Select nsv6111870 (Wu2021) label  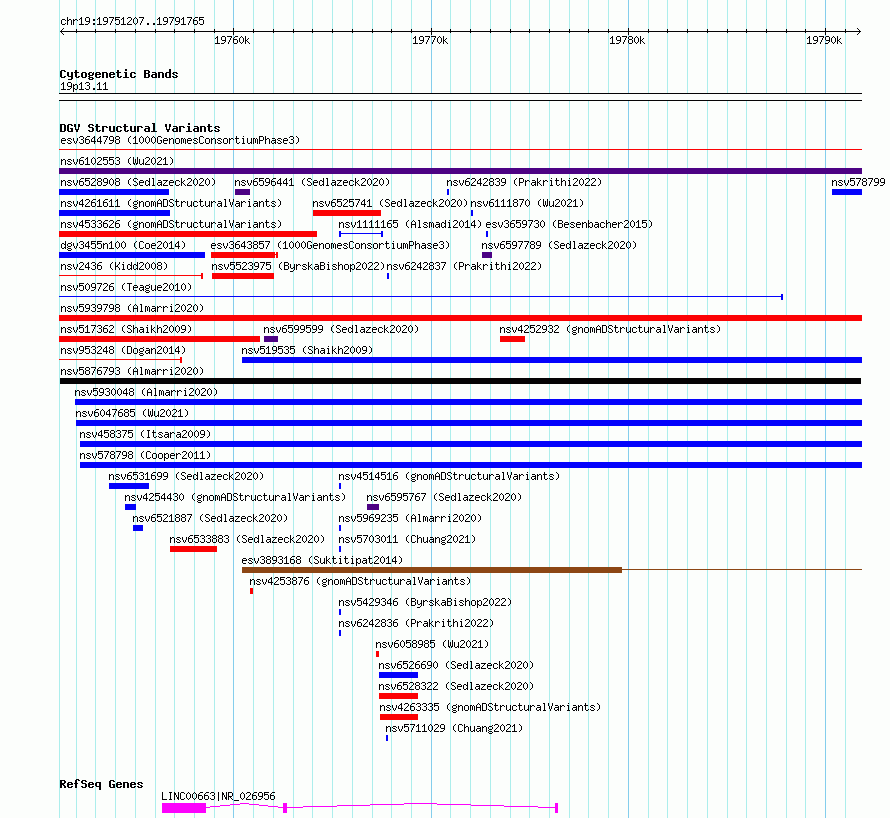coord(527,203)
